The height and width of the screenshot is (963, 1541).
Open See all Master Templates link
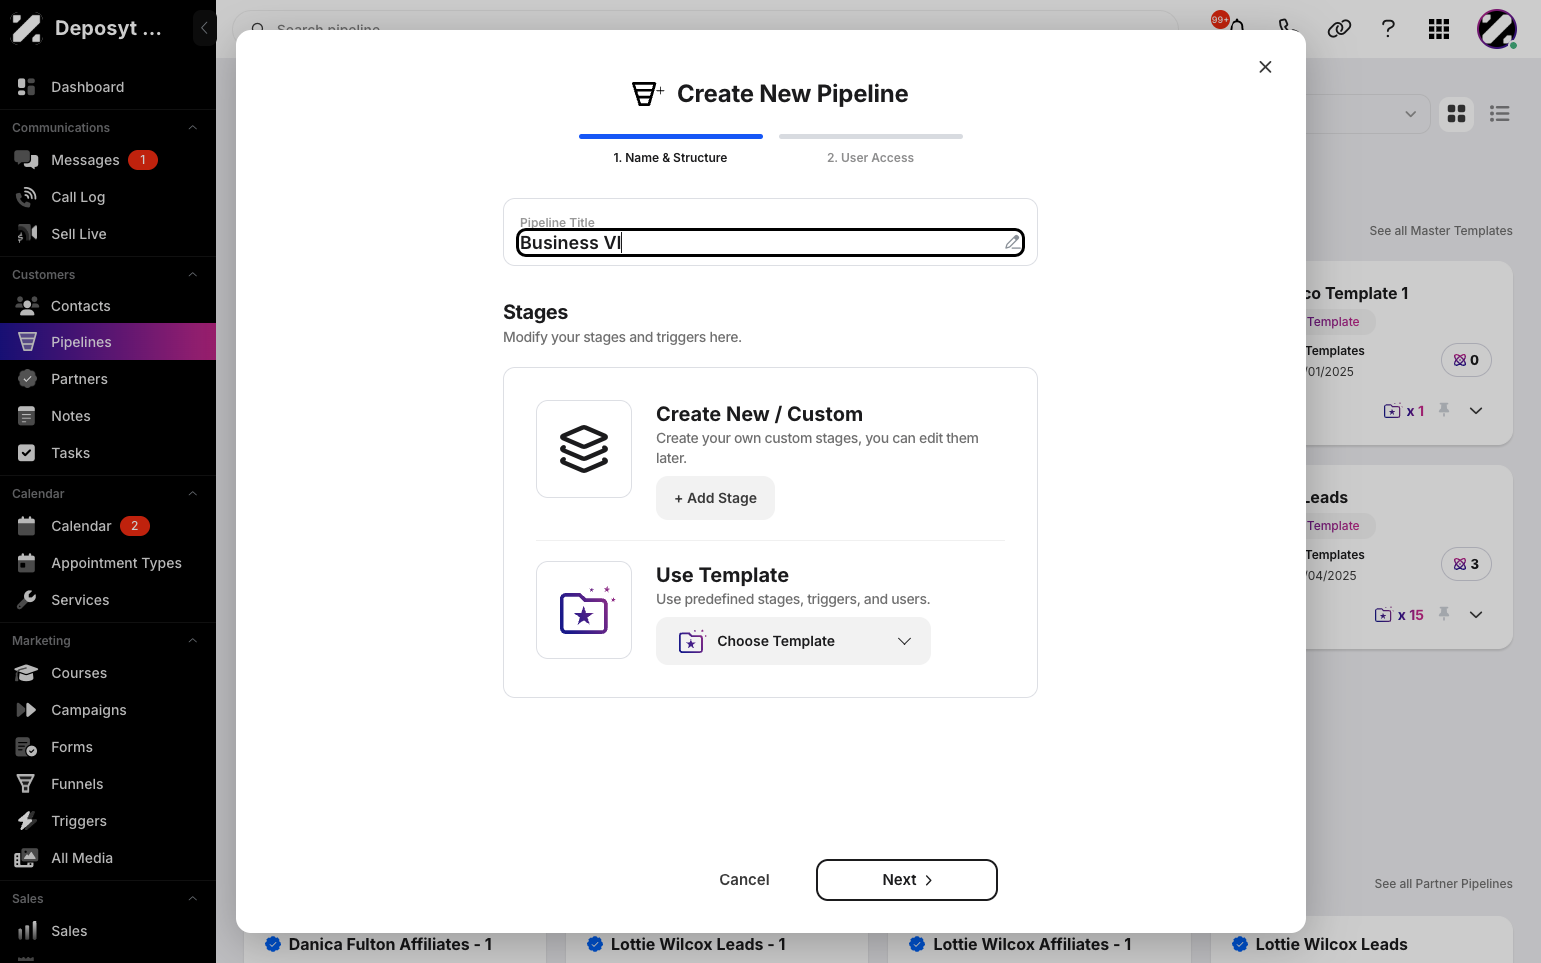click(1440, 231)
